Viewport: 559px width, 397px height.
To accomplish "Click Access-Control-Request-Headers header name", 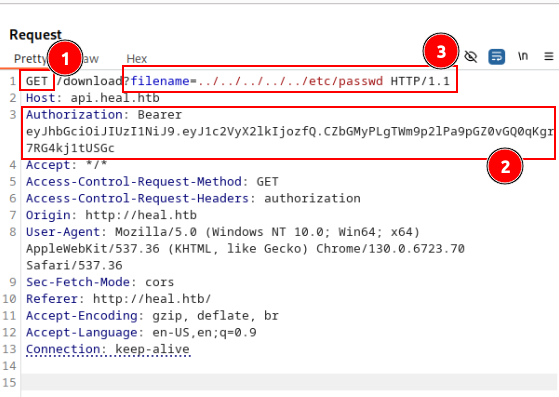I will pos(137,198).
